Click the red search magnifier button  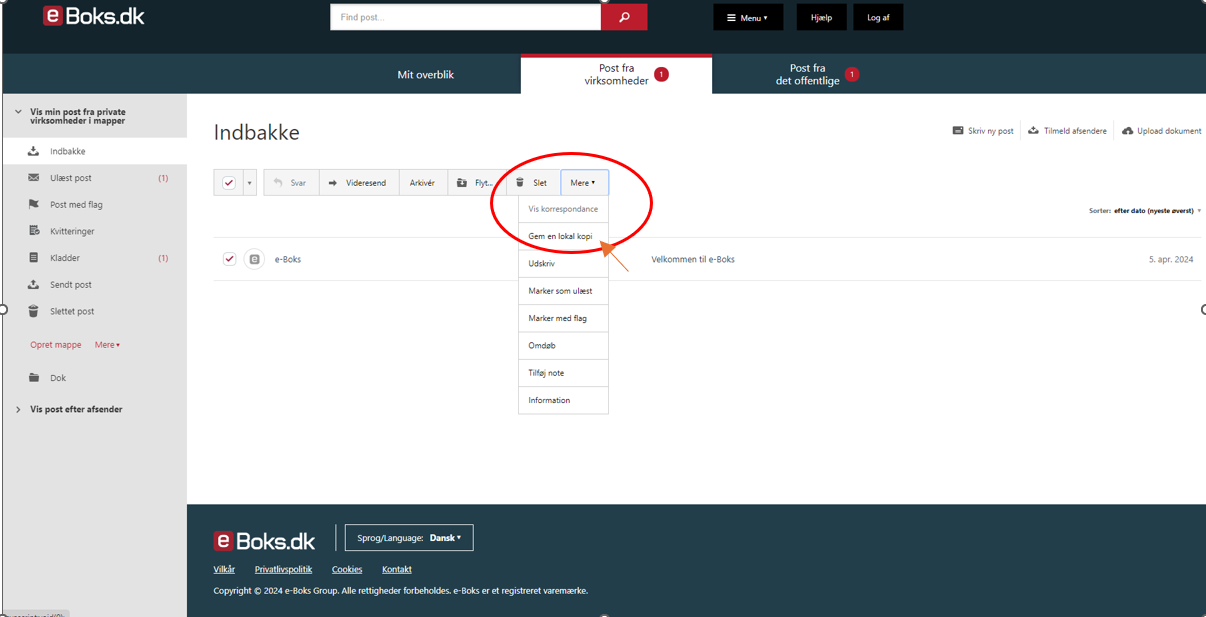point(624,17)
